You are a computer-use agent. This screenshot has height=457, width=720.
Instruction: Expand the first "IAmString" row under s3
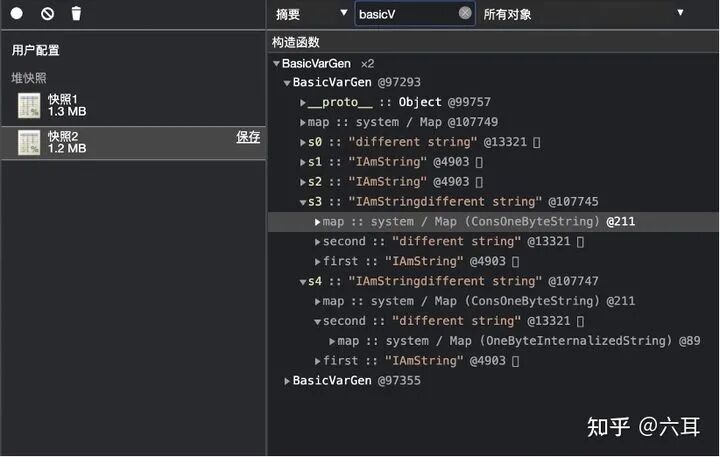click(317, 262)
